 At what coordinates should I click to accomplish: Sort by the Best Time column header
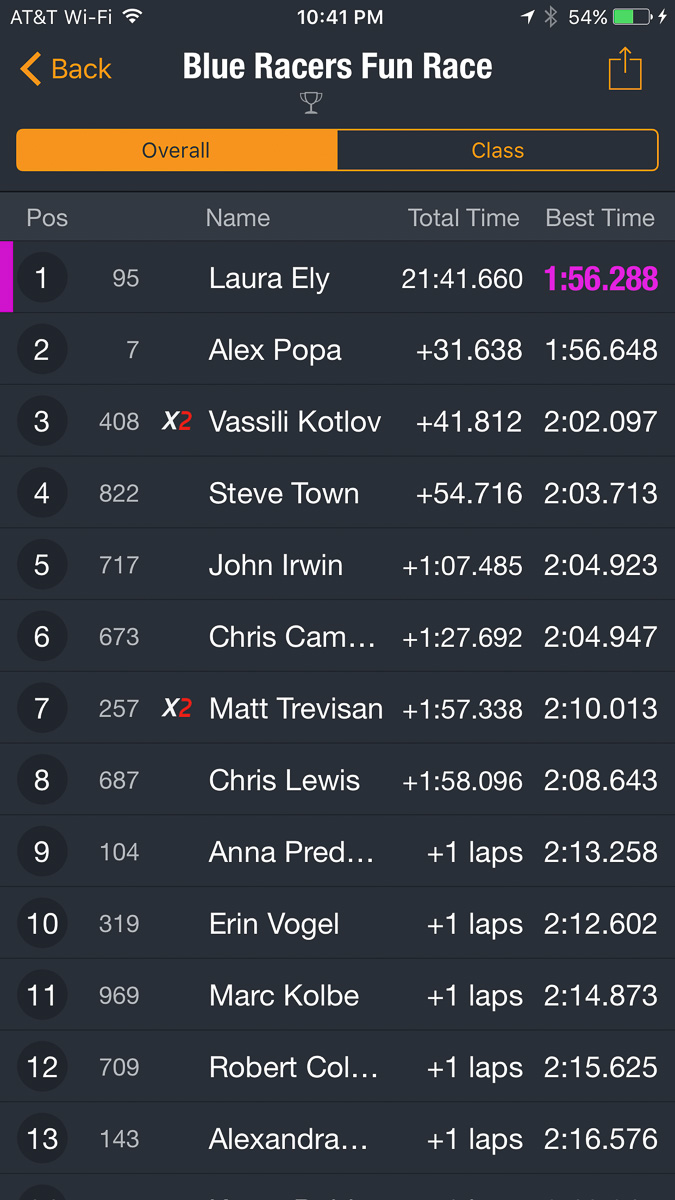pos(600,218)
